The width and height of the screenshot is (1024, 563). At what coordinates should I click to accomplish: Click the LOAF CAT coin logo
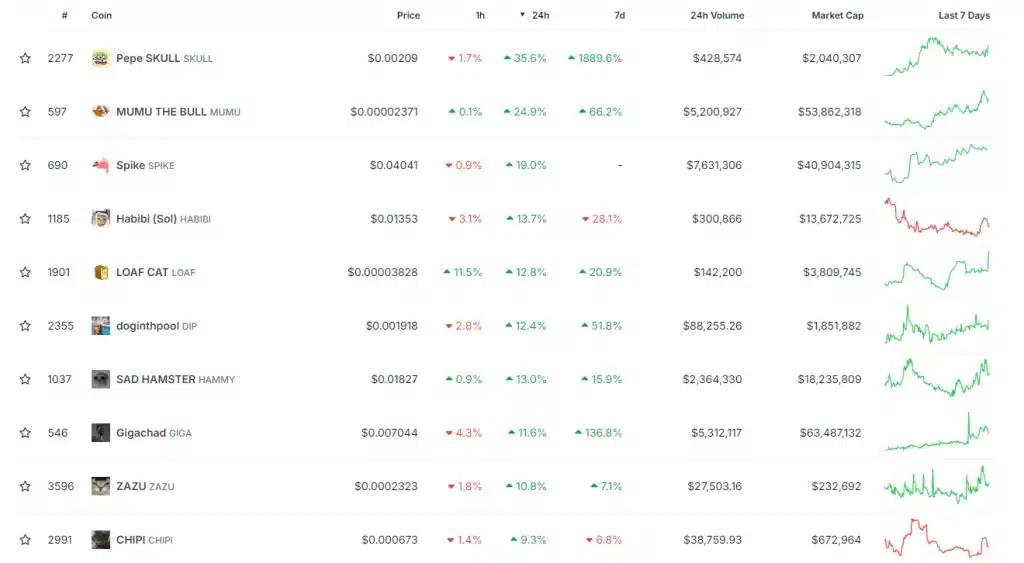pyautogui.click(x=101, y=272)
